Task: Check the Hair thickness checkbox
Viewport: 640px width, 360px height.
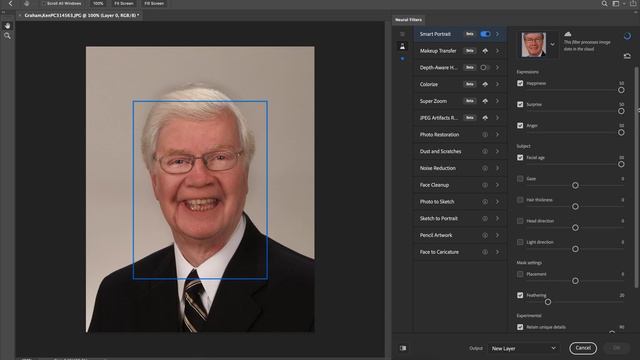Action: click(x=520, y=200)
